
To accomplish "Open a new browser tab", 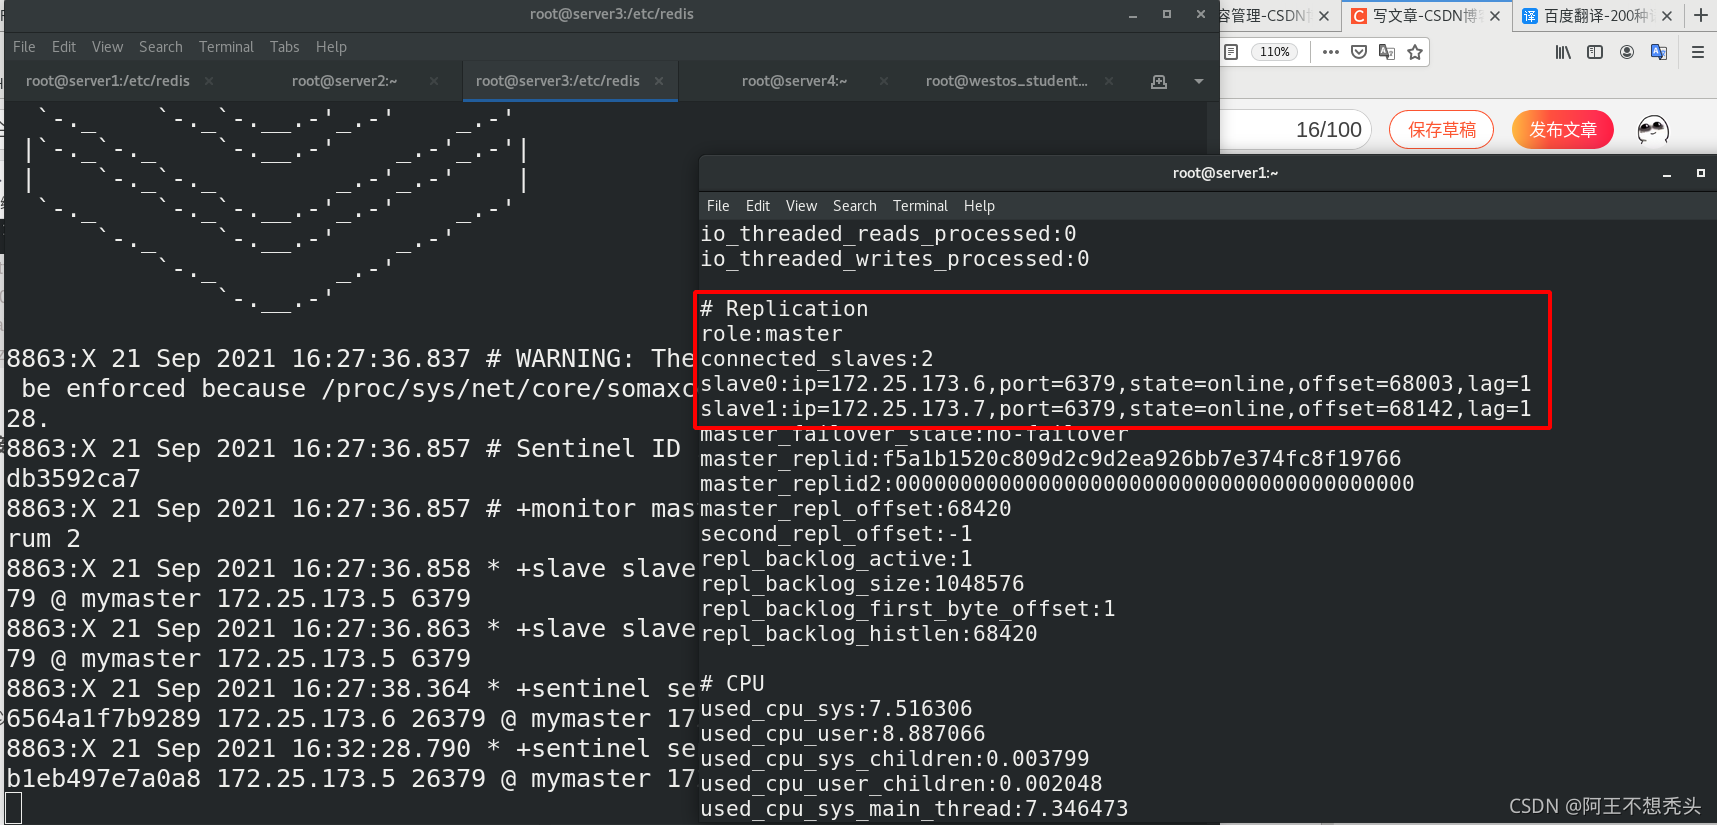I will click(x=1701, y=15).
